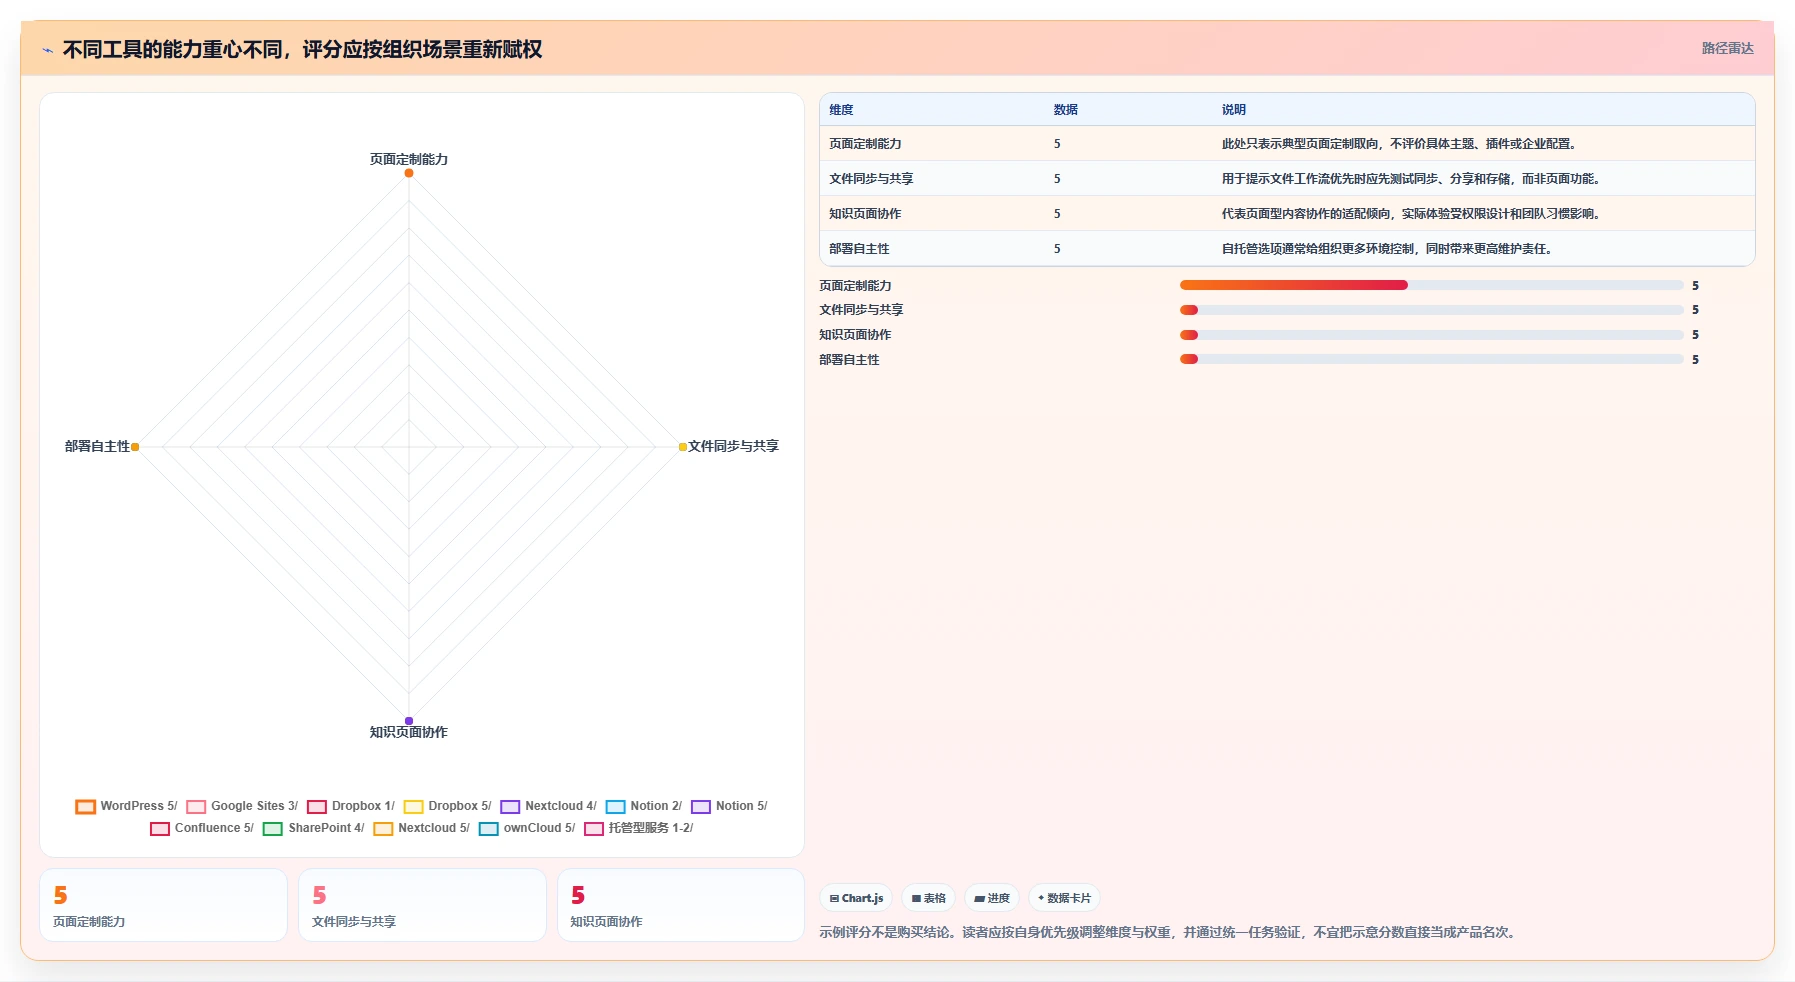The image size is (1795, 982).
Task: Click the 进度 chip
Action: (x=992, y=898)
